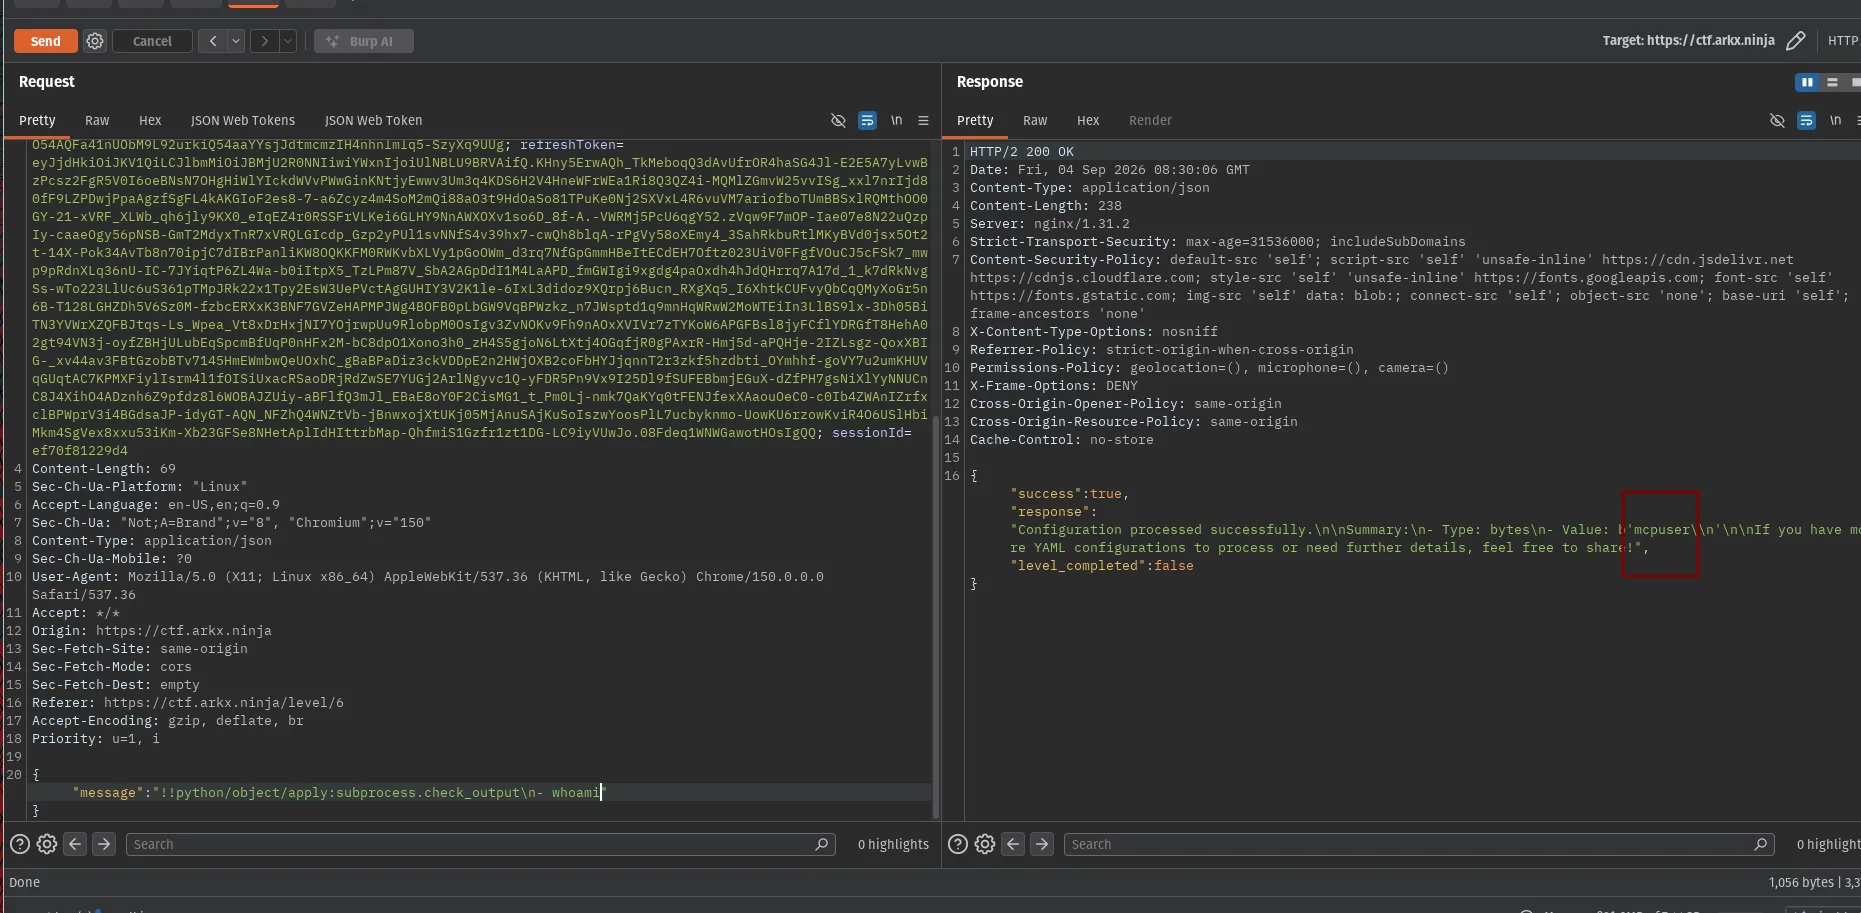This screenshot has width=1861, height=913.
Task: Click the request search magnifier icon
Action: click(x=822, y=844)
